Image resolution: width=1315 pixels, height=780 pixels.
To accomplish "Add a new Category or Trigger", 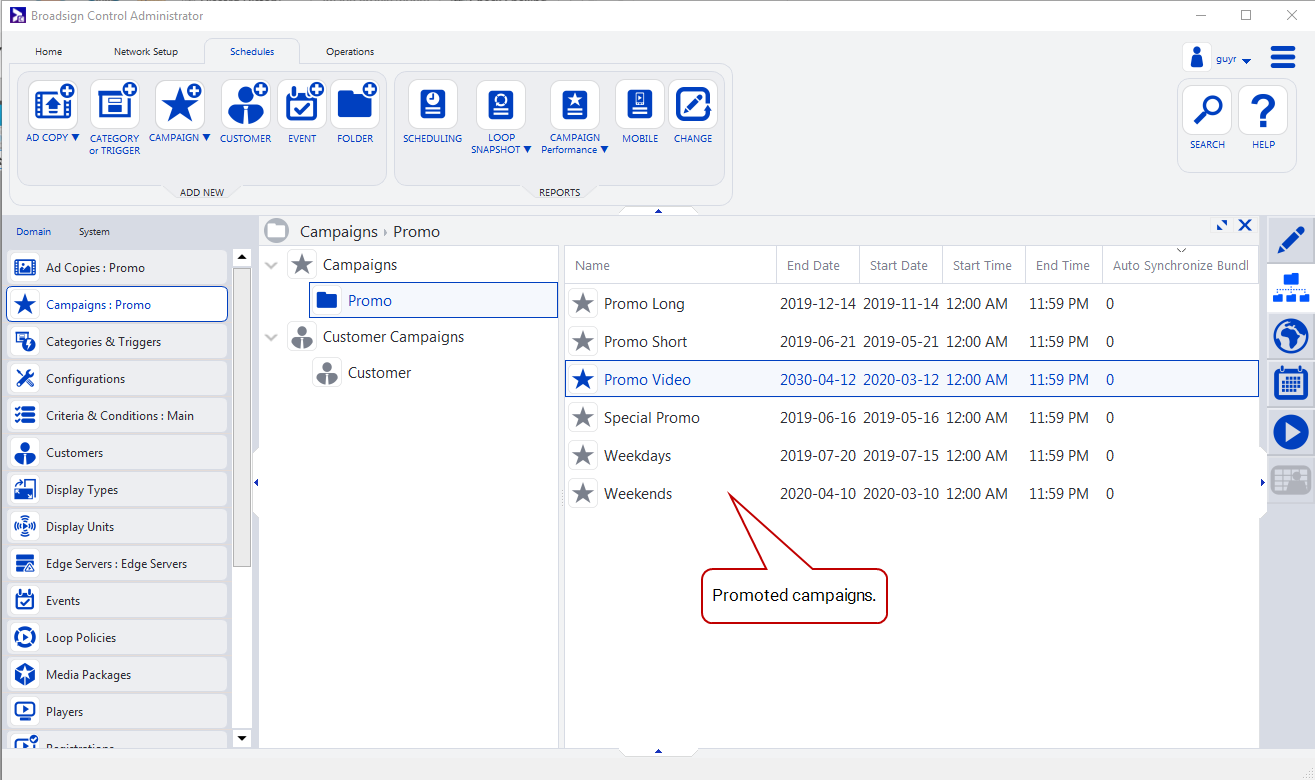I will point(114,105).
